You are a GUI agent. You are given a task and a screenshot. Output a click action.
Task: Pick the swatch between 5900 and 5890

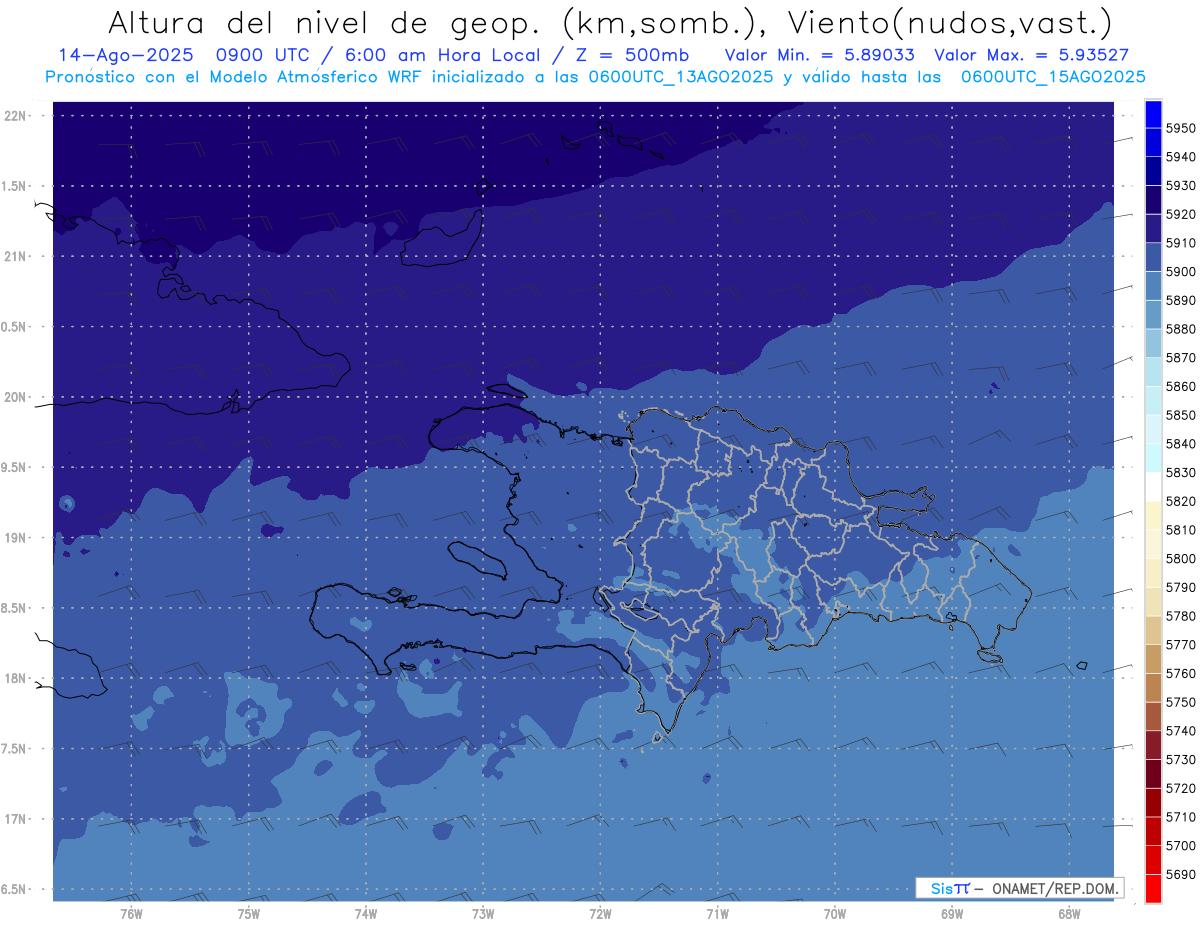point(1153,285)
